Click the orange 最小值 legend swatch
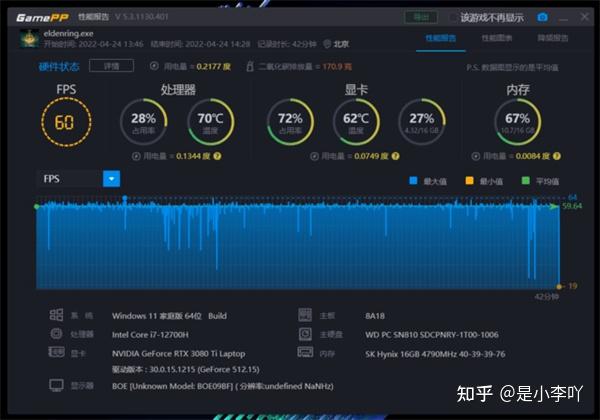Image resolution: width=600 pixels, height=420 pixels. (470, 181)
